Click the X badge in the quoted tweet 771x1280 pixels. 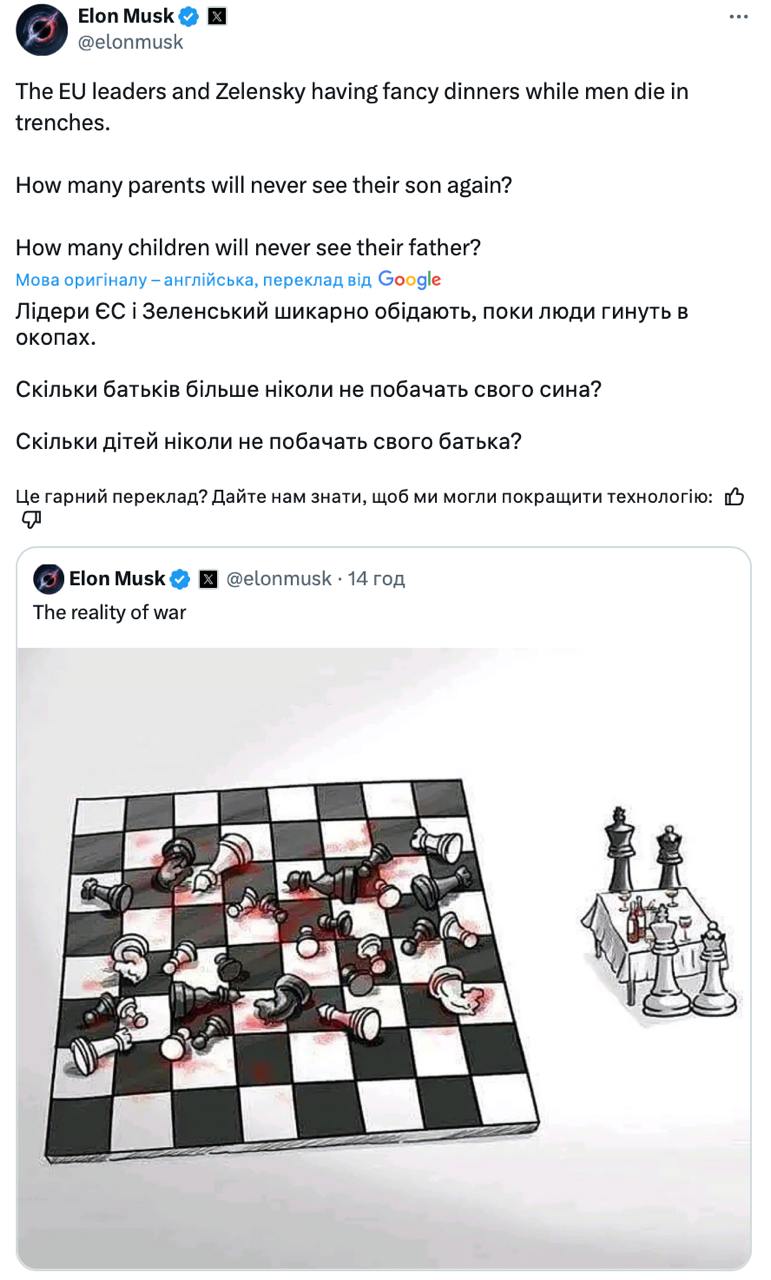click(207, 579)
